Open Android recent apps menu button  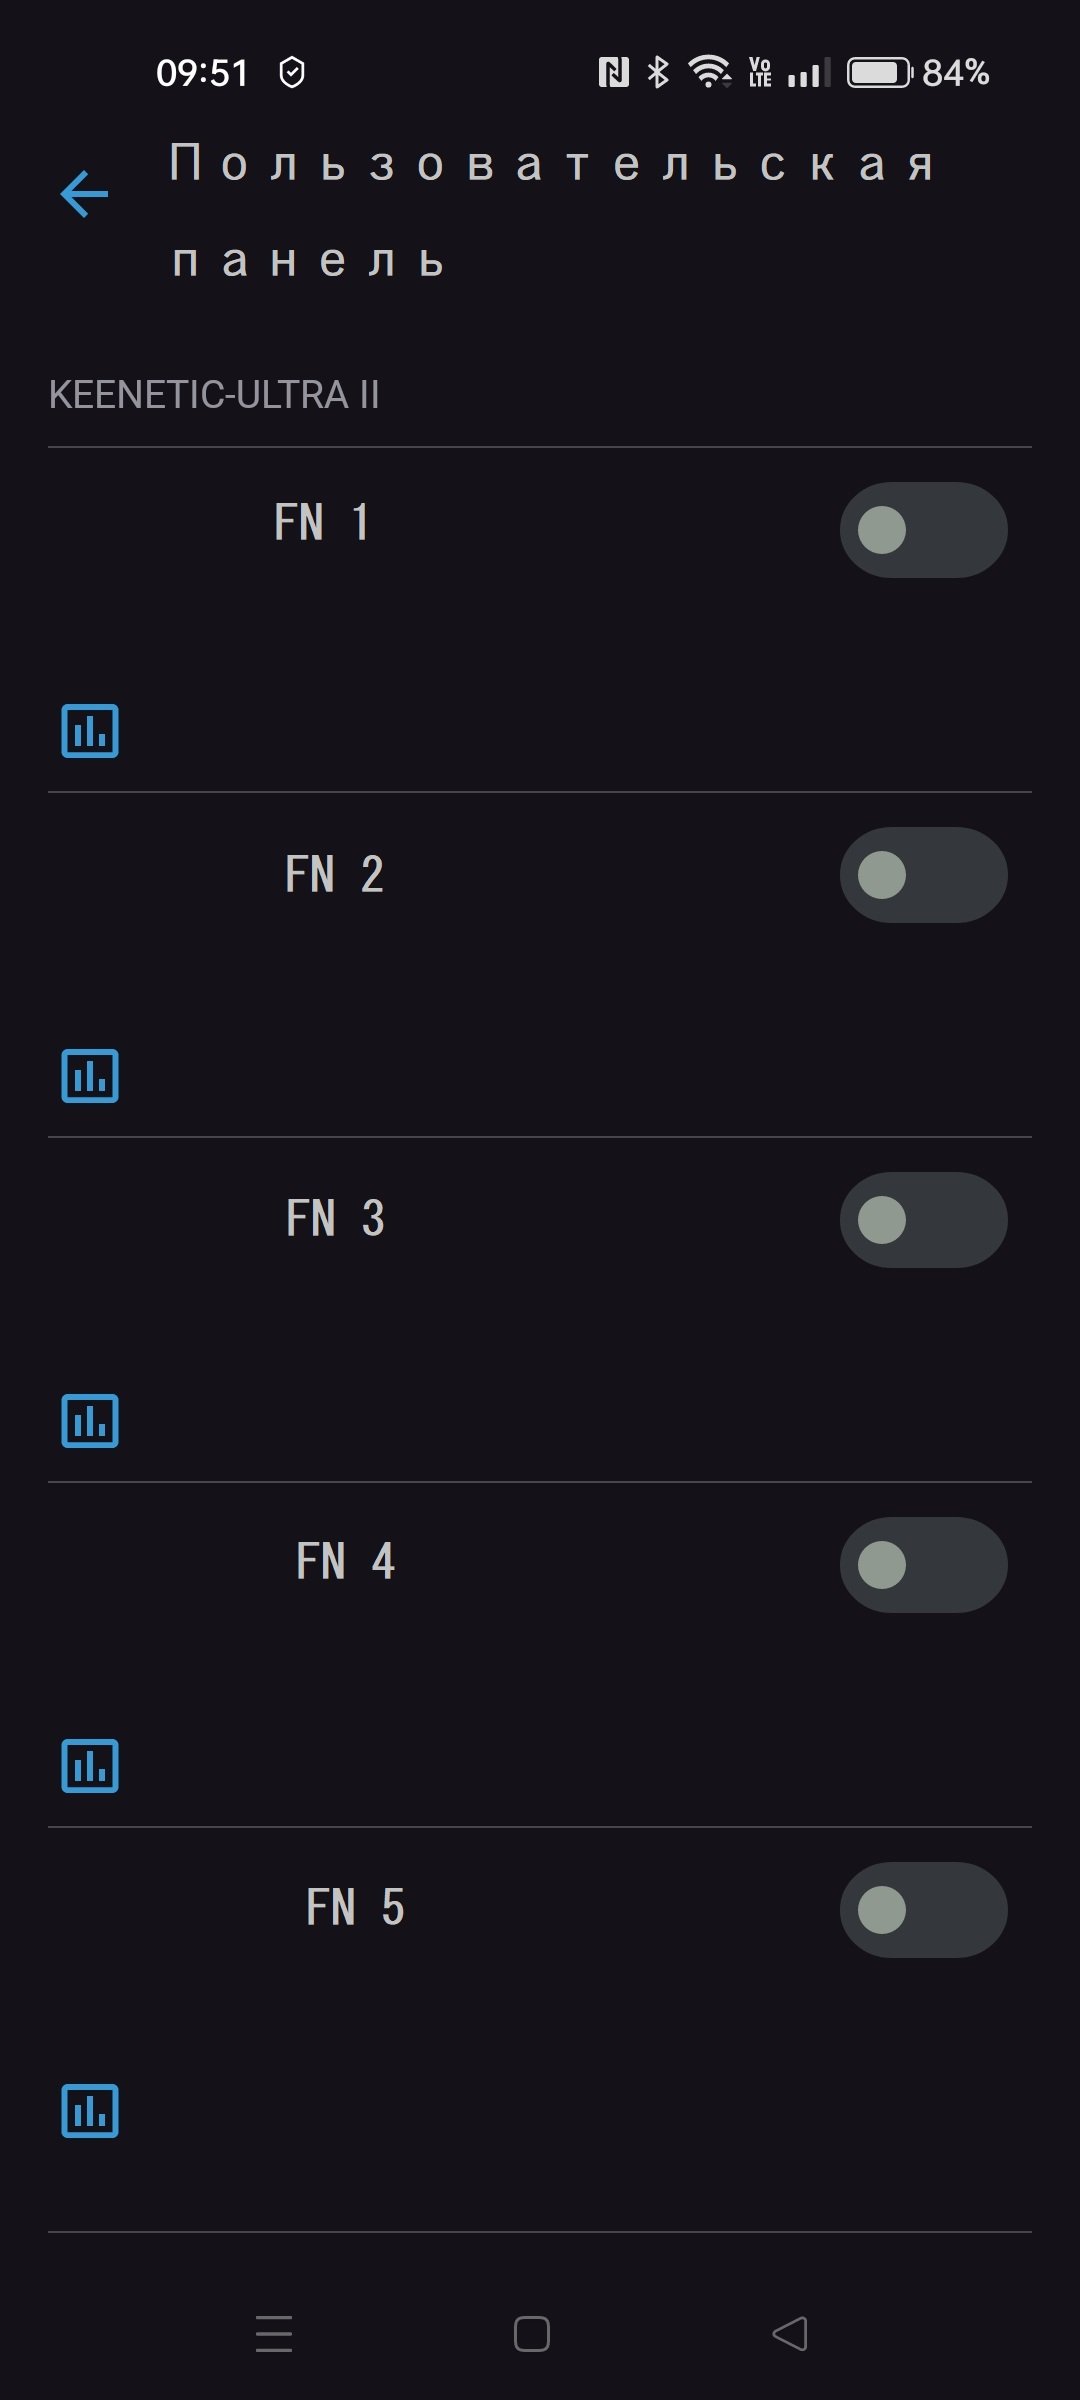point(274,2334)
